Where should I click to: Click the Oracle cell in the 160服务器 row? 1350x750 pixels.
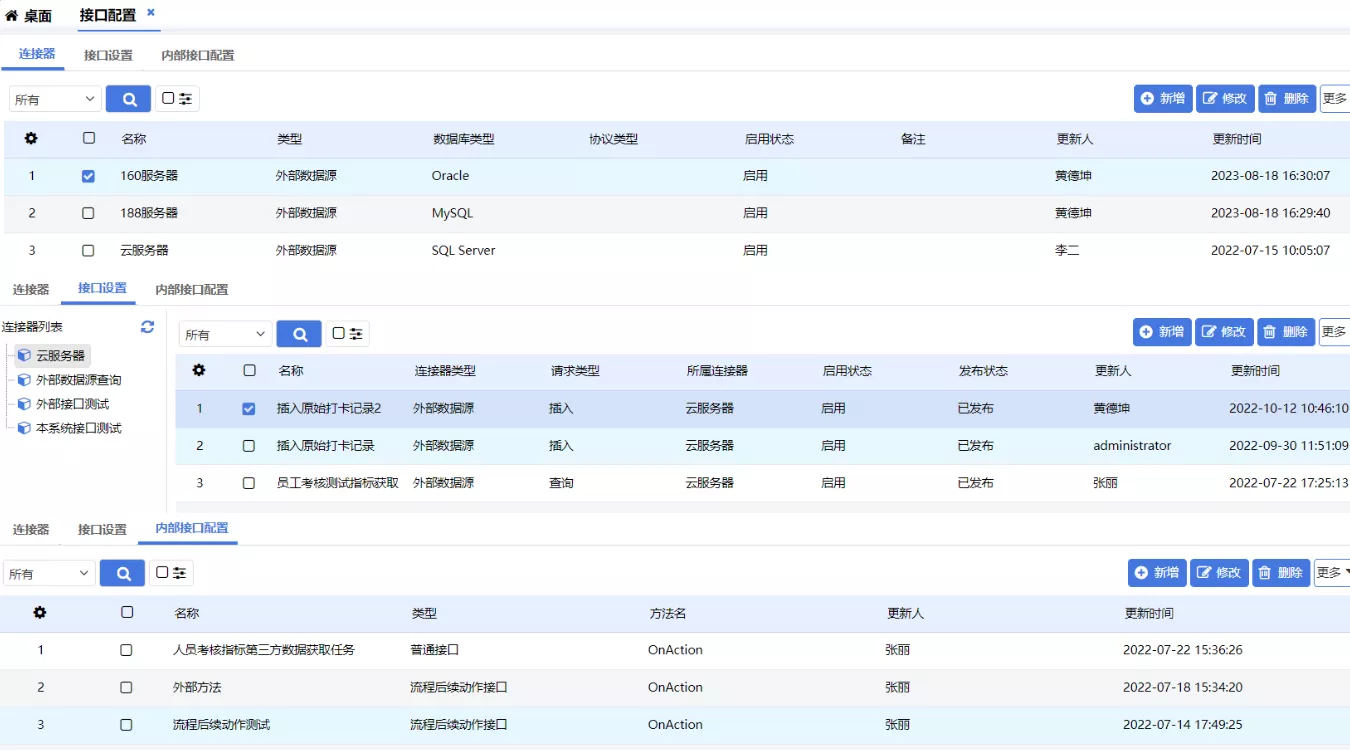coord(450,176)
